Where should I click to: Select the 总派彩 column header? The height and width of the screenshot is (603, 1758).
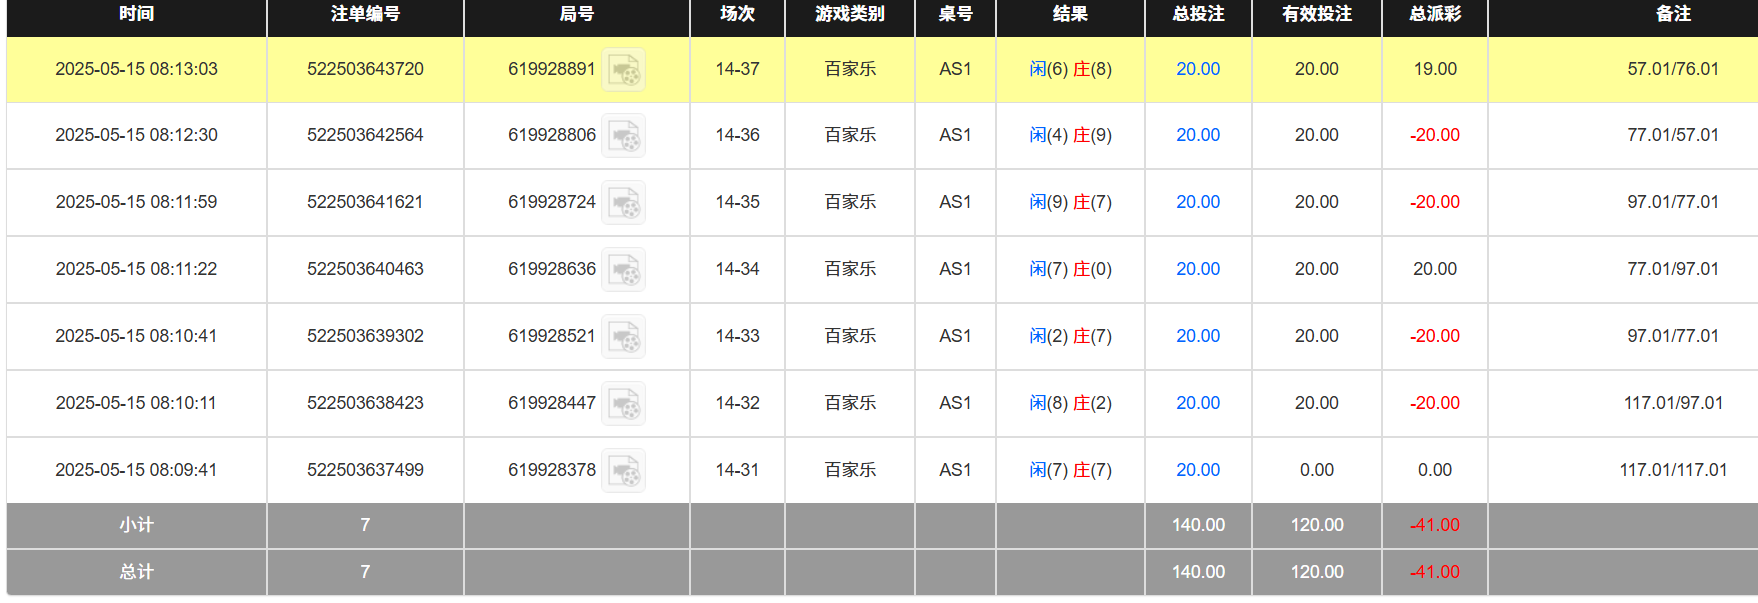(x=1434, y=14)
